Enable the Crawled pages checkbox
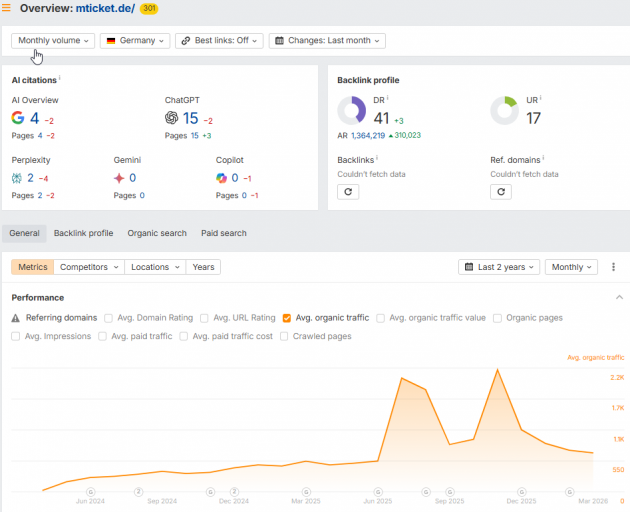This screenshot has height=512, width=630. point(284,336)
